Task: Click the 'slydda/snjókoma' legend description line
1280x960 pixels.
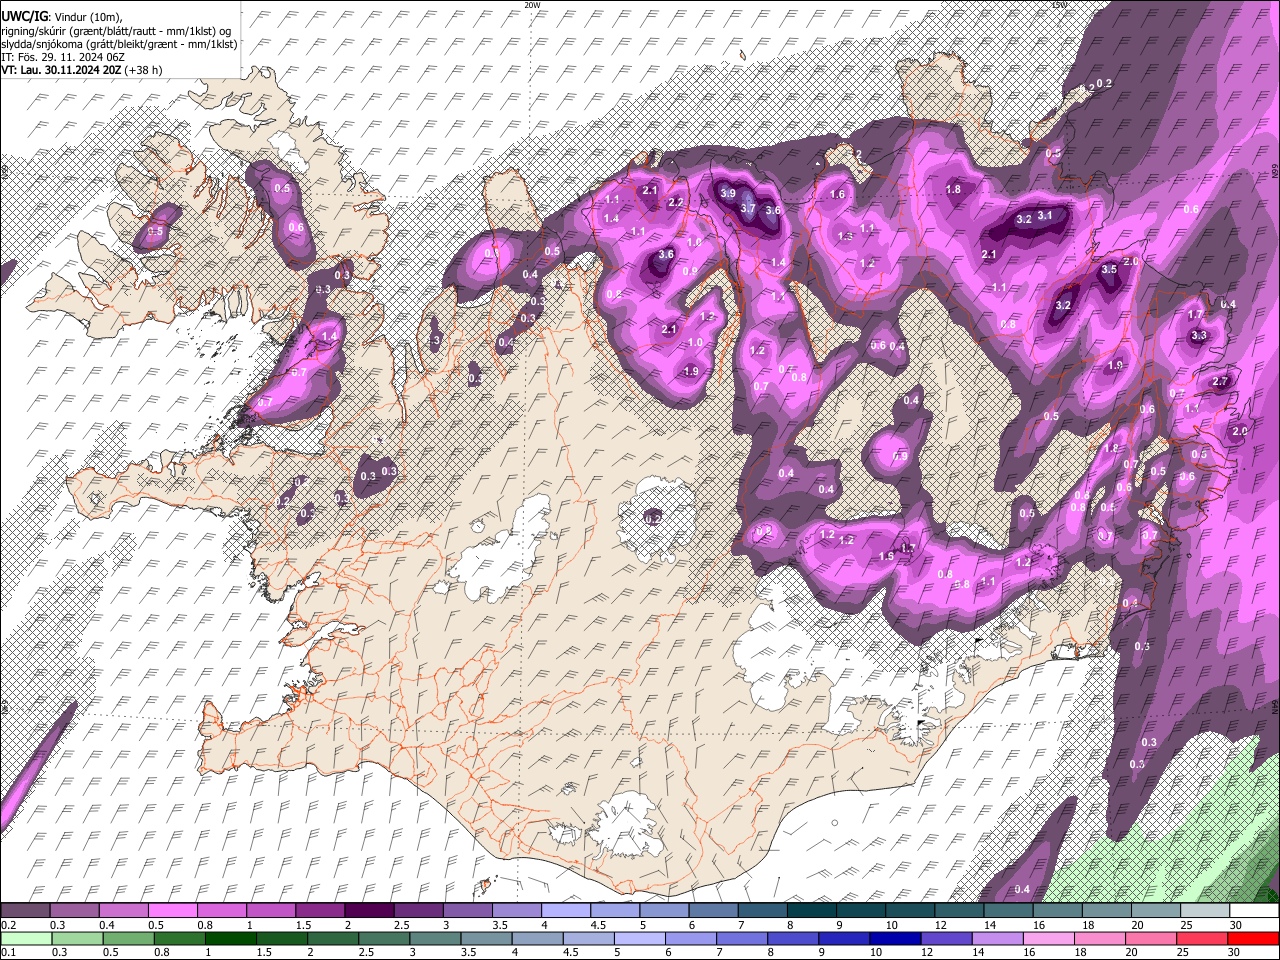Action: tap(120, 44)
